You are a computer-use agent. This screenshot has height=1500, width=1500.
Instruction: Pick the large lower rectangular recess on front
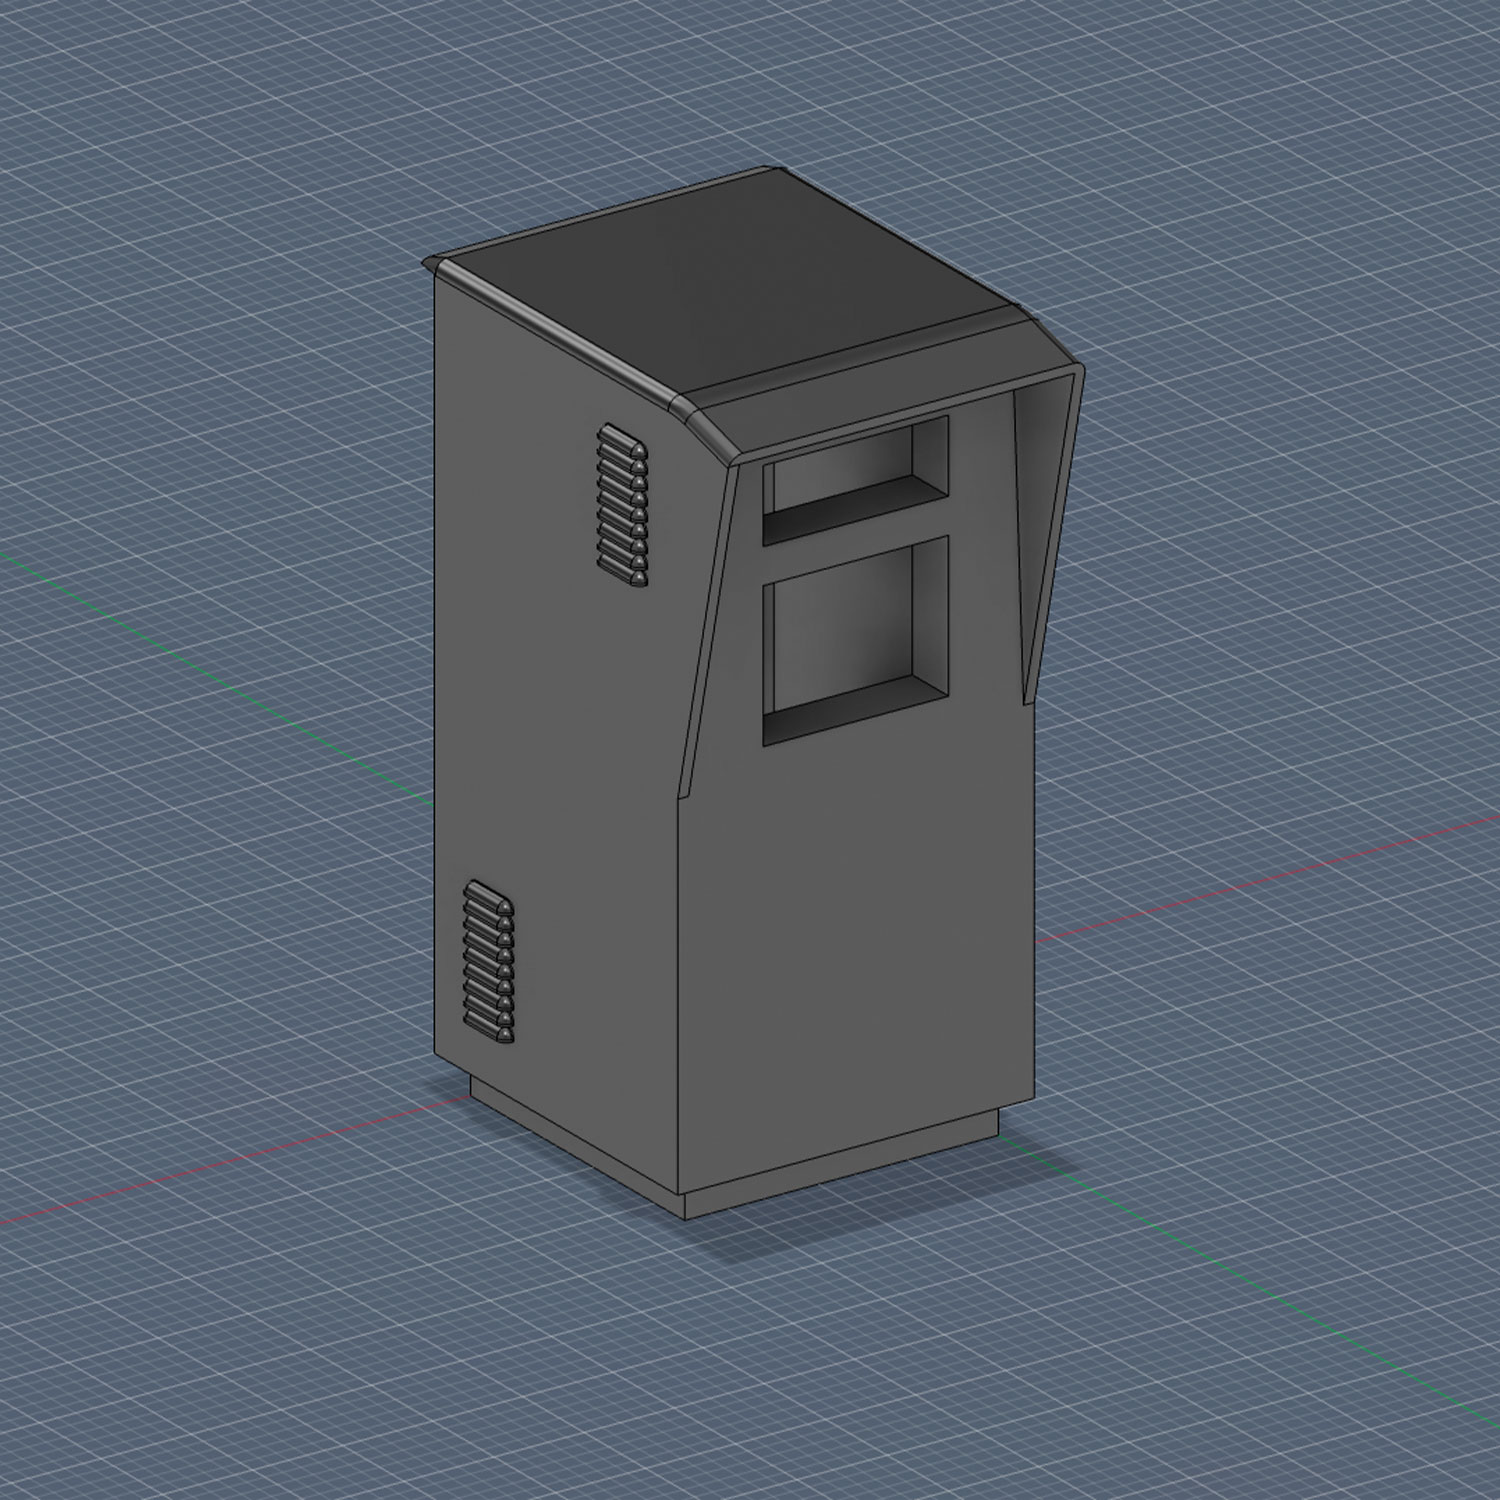pos(855,641)
